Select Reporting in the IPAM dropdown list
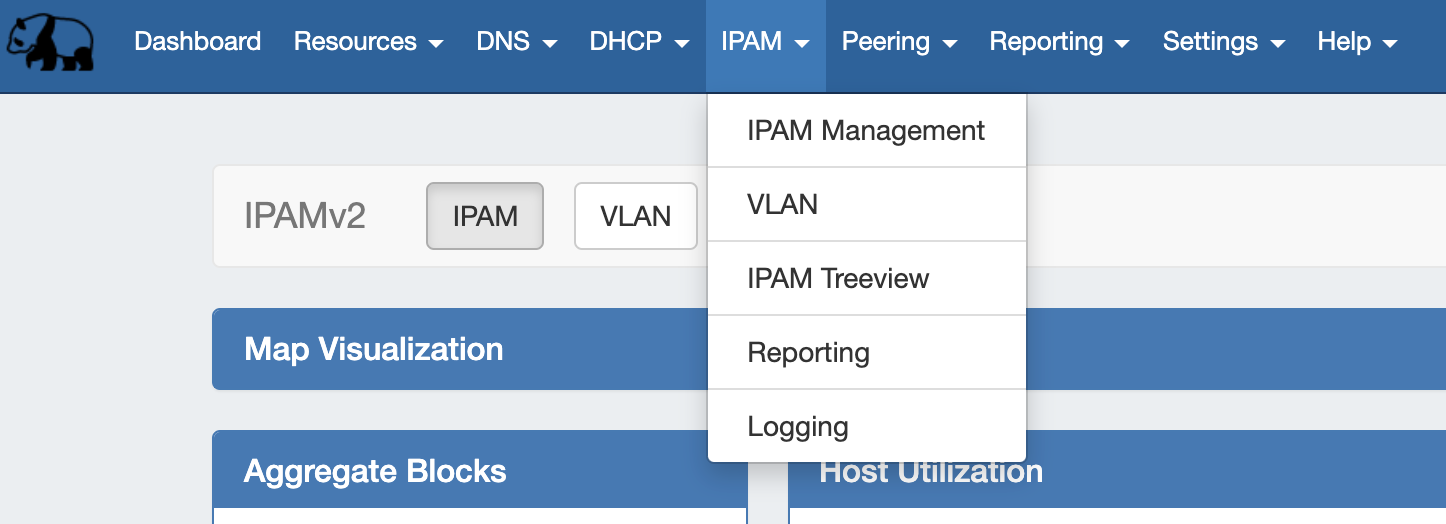Viewport: 1446px width, 524px height. tap(808, 353)
